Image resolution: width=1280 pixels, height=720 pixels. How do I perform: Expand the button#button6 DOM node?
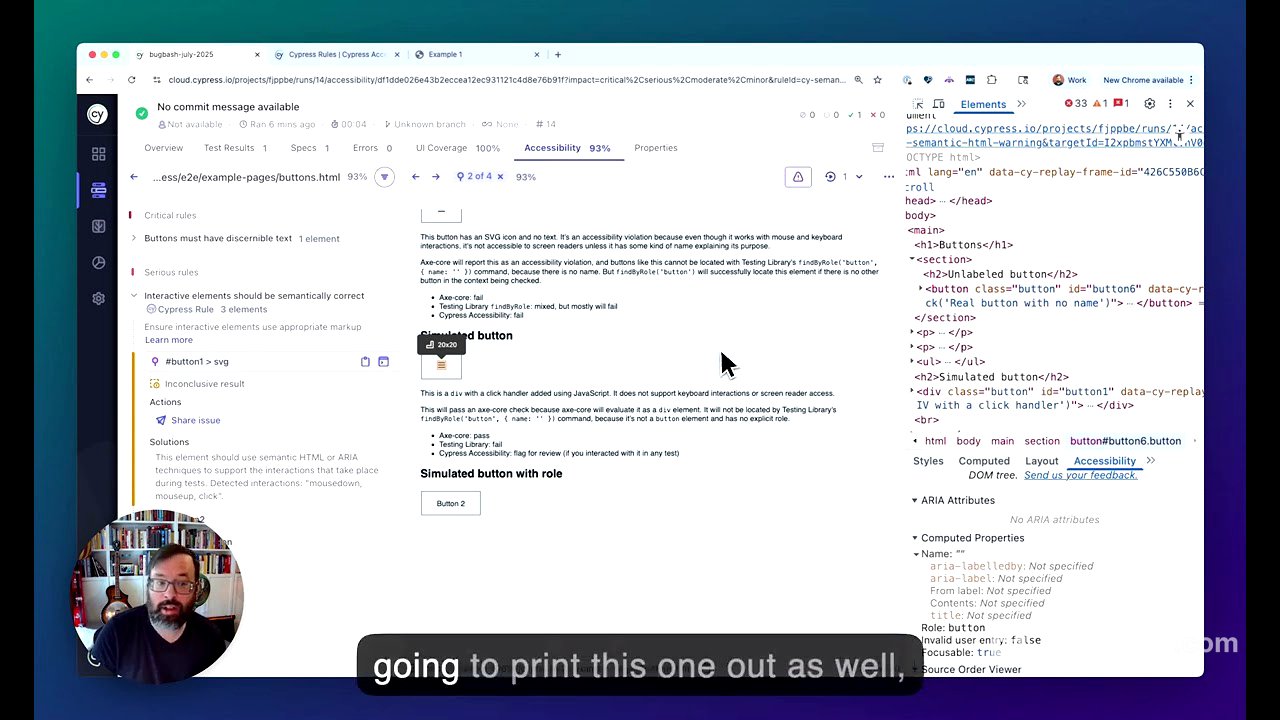(921, 289)
